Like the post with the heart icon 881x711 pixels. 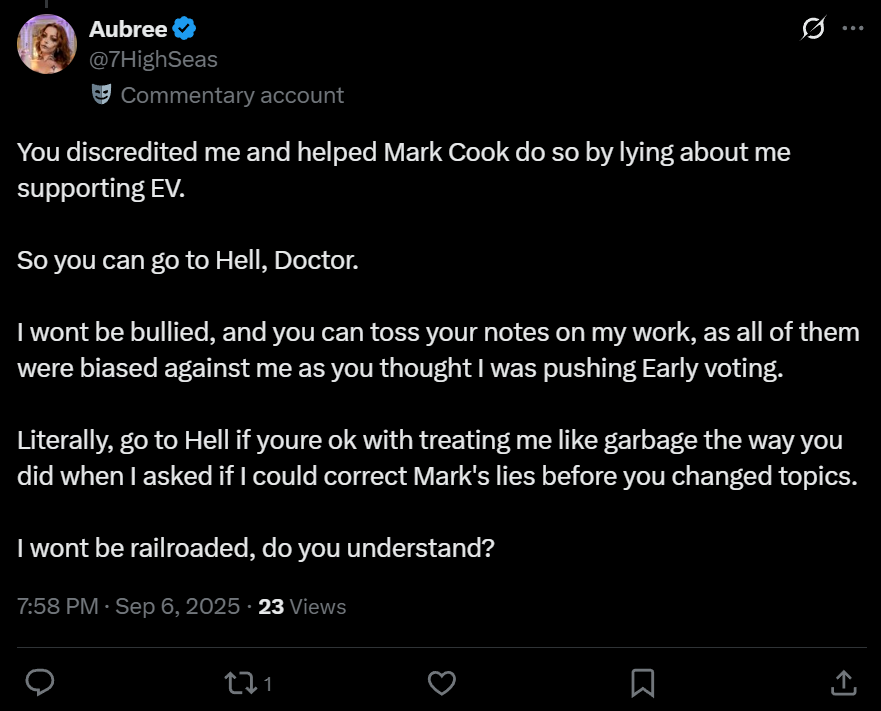pyautogui.click(x=441, y=682)
